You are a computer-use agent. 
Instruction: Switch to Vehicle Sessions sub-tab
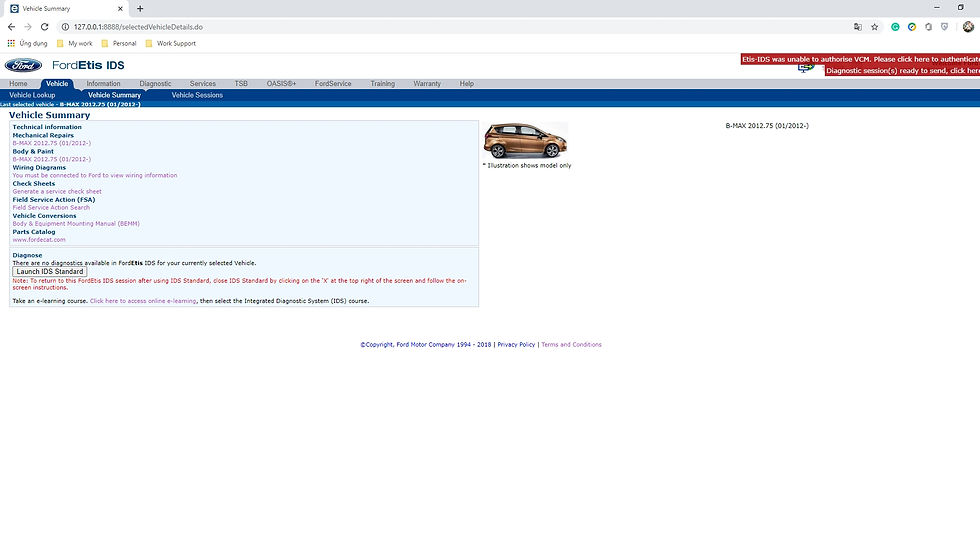pos(197,95)
